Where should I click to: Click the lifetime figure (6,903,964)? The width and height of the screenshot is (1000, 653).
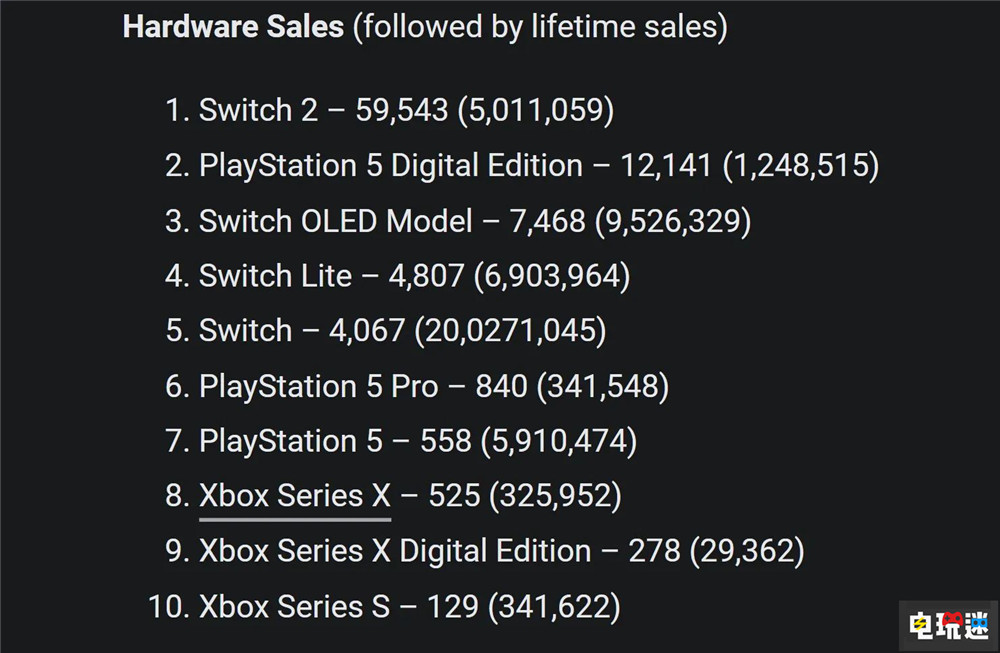point(551,276)
